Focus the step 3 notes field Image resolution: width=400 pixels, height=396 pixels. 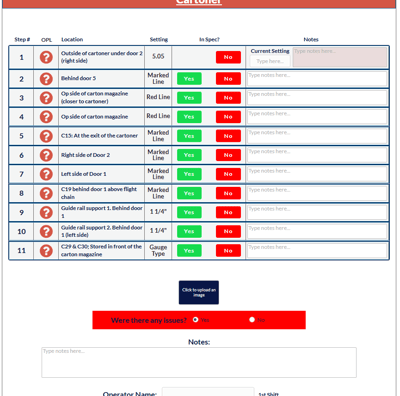click(x=317, y=98)
